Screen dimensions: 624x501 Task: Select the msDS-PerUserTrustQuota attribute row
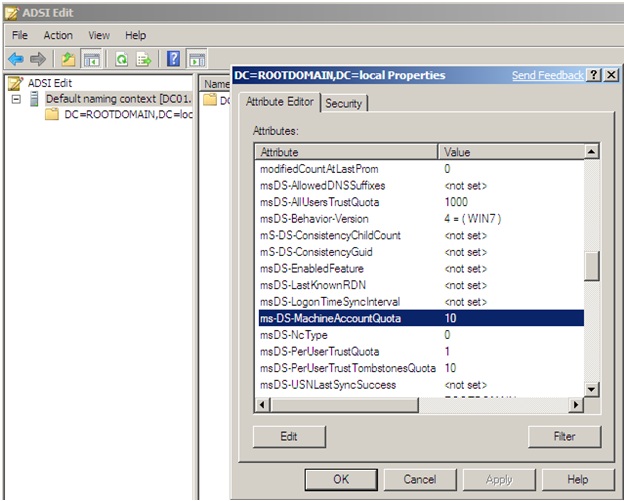pyautogui.click(x=421, y=351)
